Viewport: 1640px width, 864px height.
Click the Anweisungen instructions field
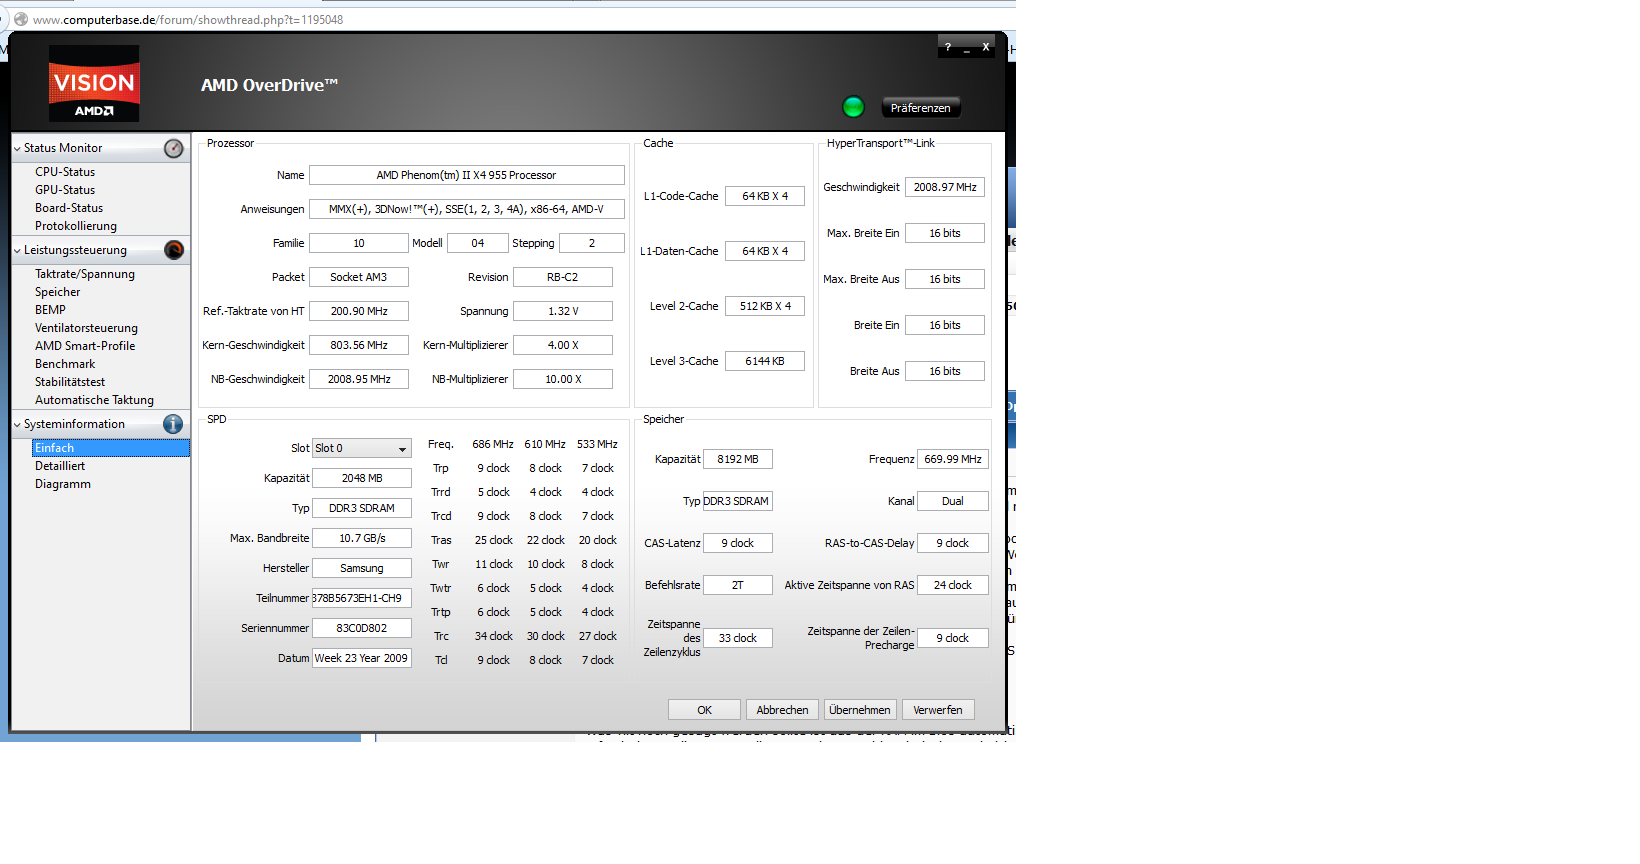pyautogui.click(x=467, y=209)
